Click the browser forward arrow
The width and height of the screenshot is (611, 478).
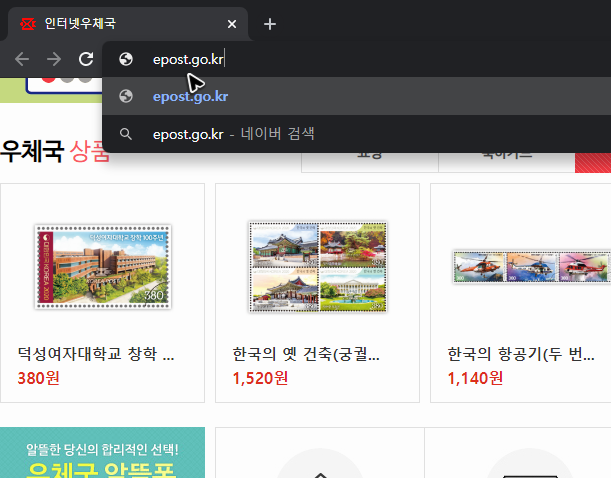tap(54, 59)
